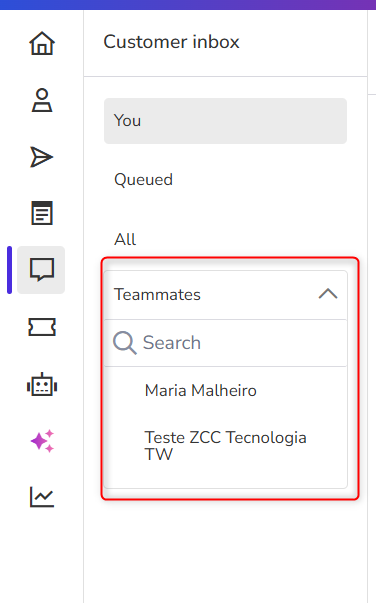Open the ticket icon in sidebar

point(42,327)
